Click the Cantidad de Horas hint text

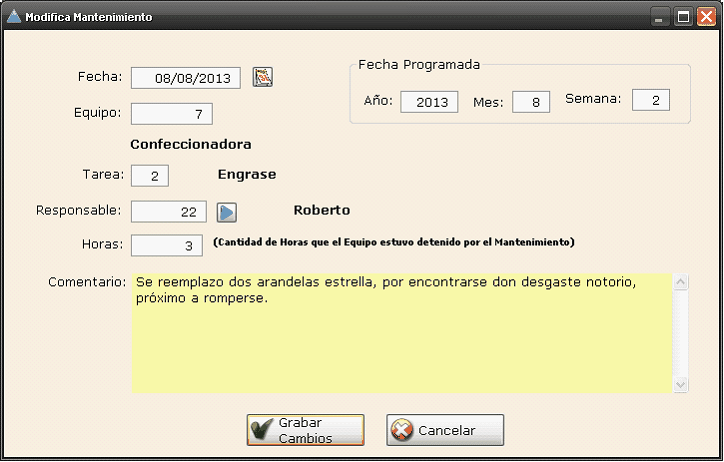click(394, 242)
